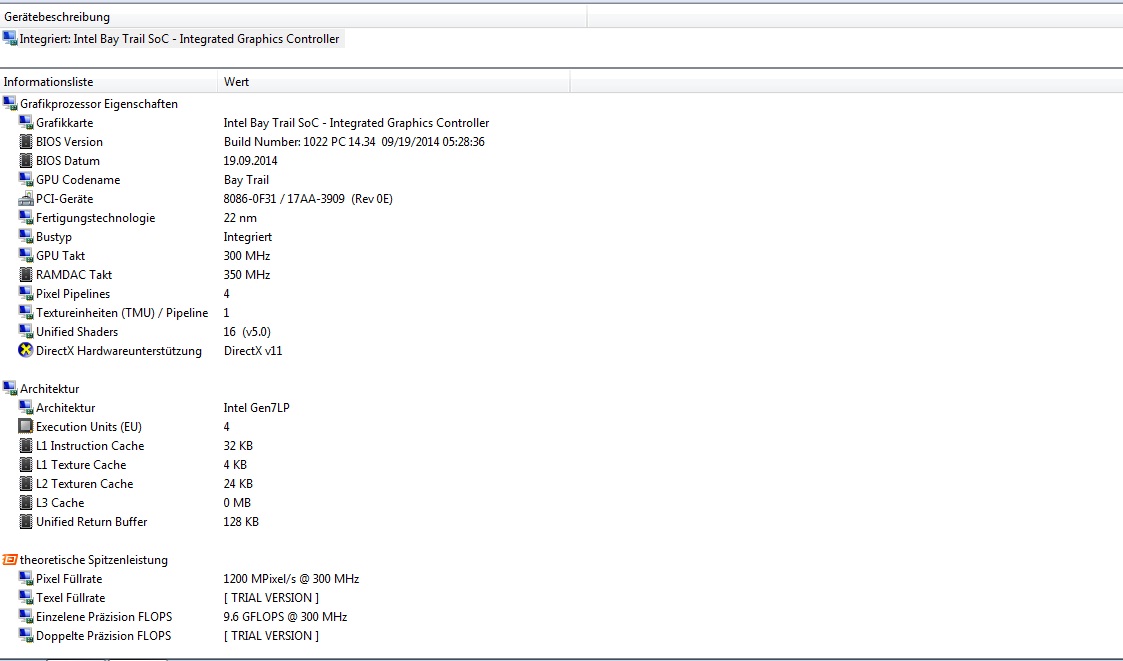
Task: Click the 1200 MPixel/s @ 300 MHz value
Action: coord(291,579)
